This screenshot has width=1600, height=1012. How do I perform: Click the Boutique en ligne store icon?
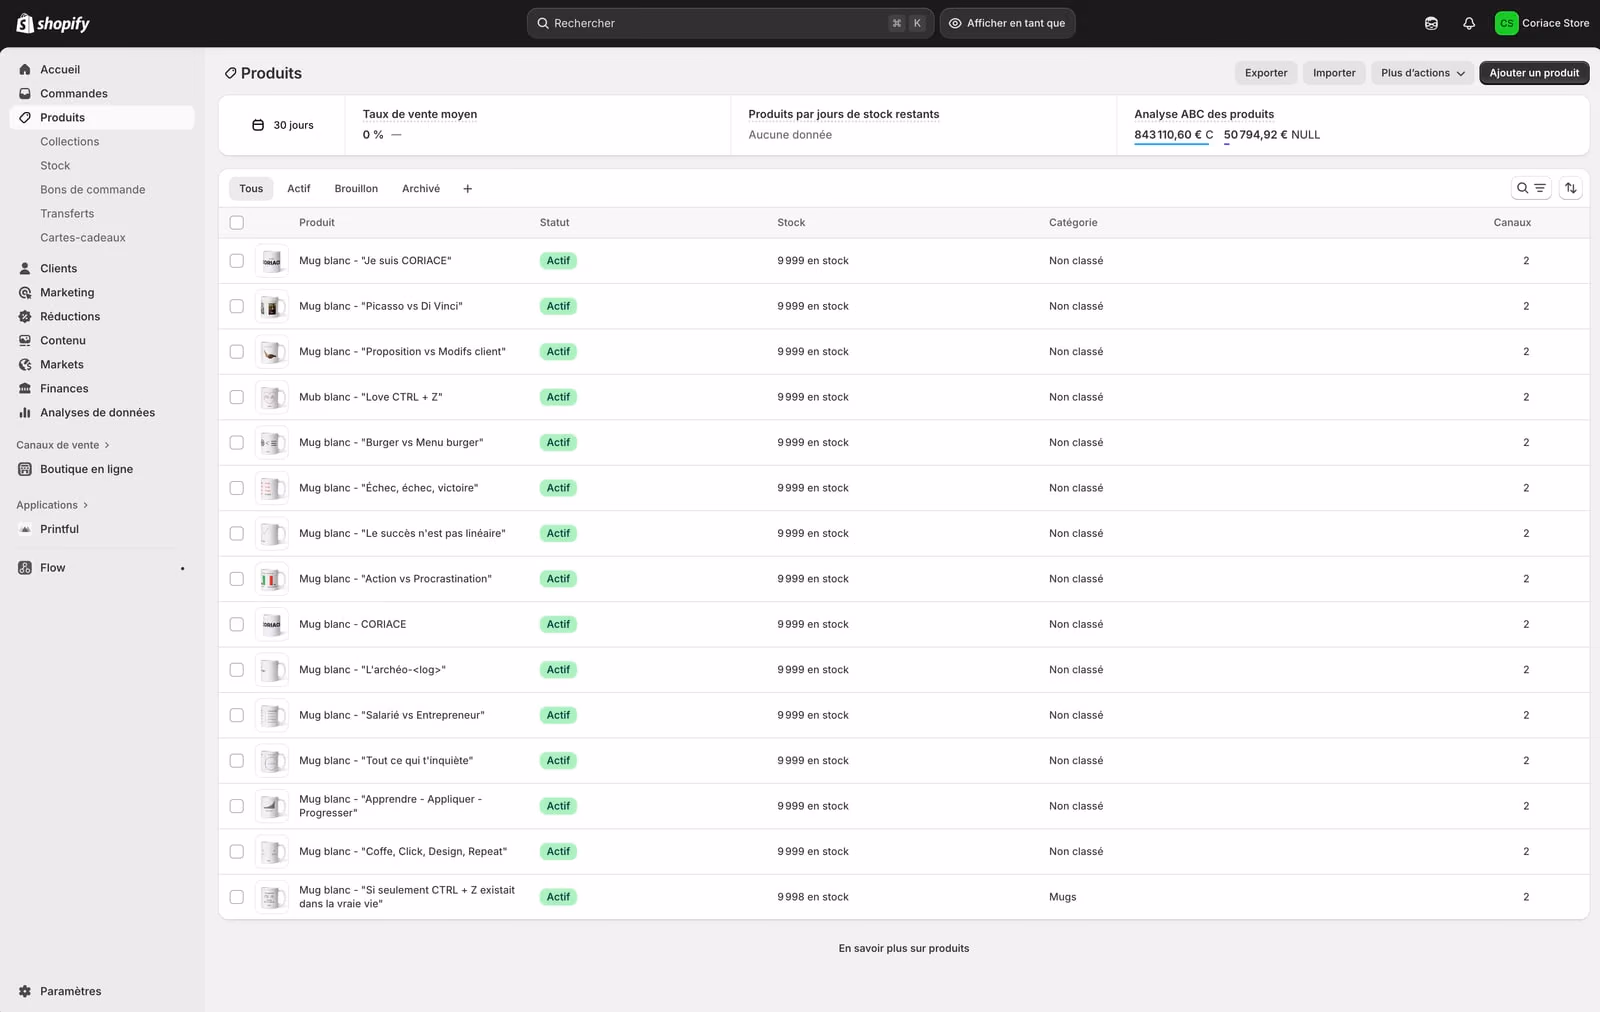[25, 469]
